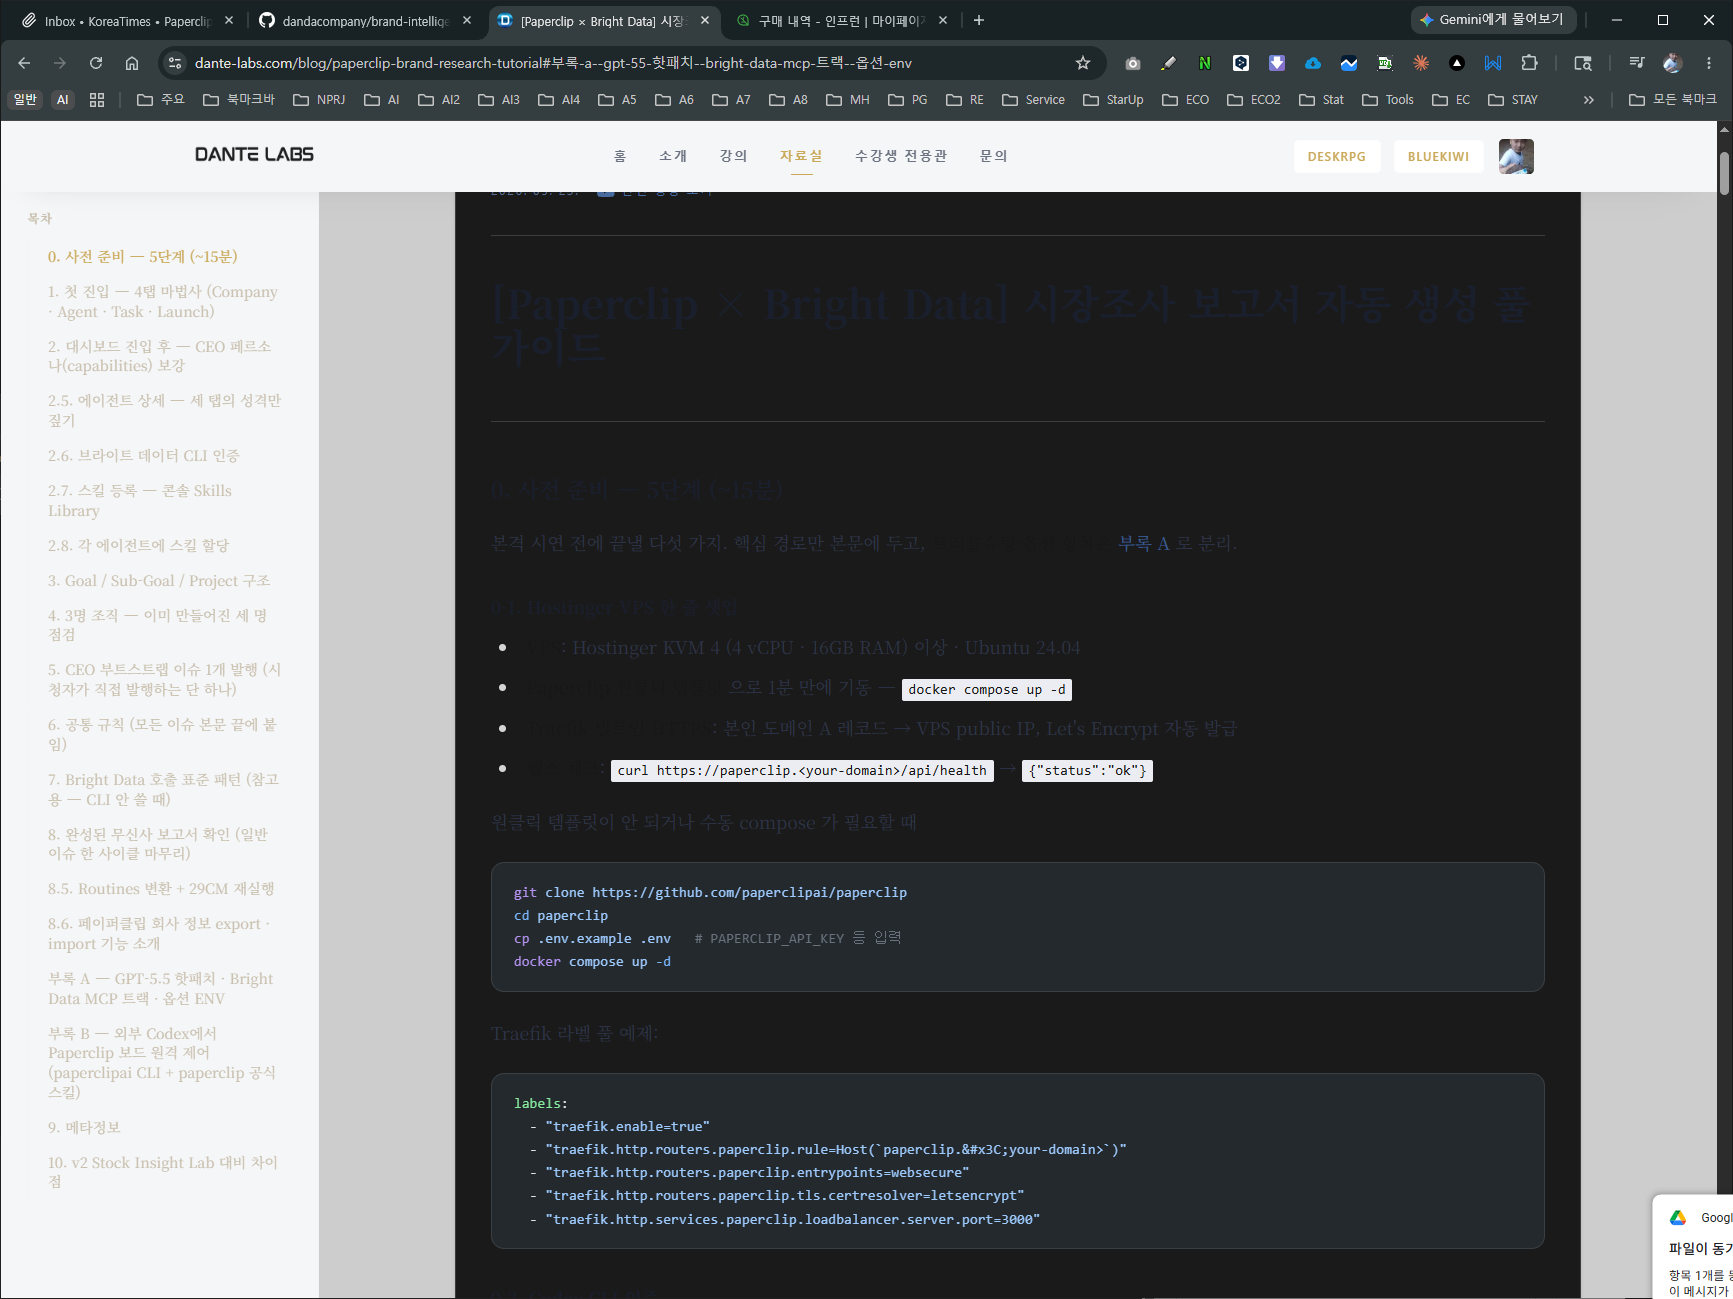Go back using the browser back arrow
The image size is (1733, 1299).
coord(24,63)
